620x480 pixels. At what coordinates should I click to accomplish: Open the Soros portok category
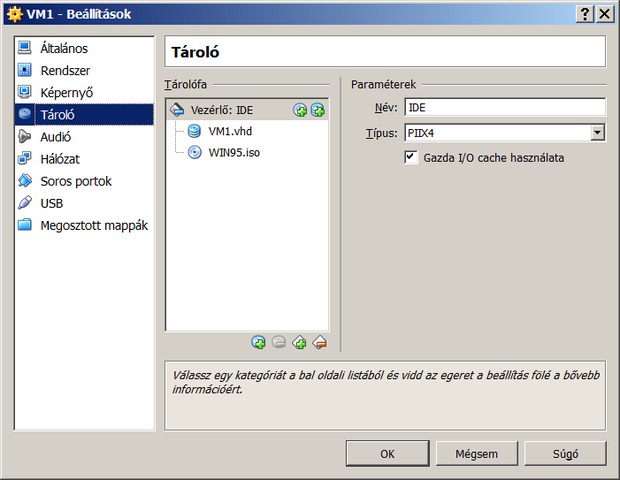(84, 181)
